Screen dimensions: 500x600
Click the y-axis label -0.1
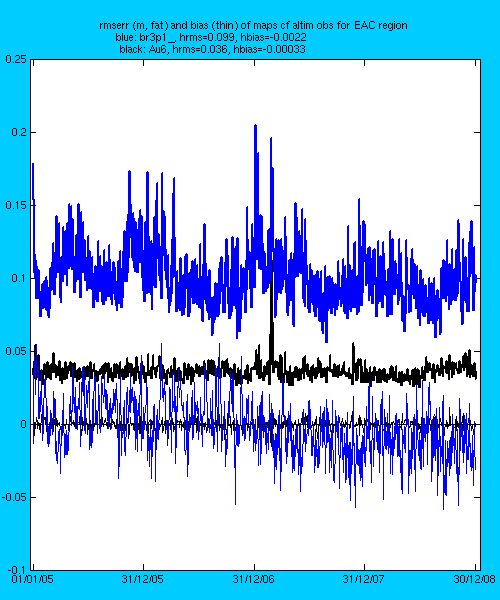click(17, 570)
